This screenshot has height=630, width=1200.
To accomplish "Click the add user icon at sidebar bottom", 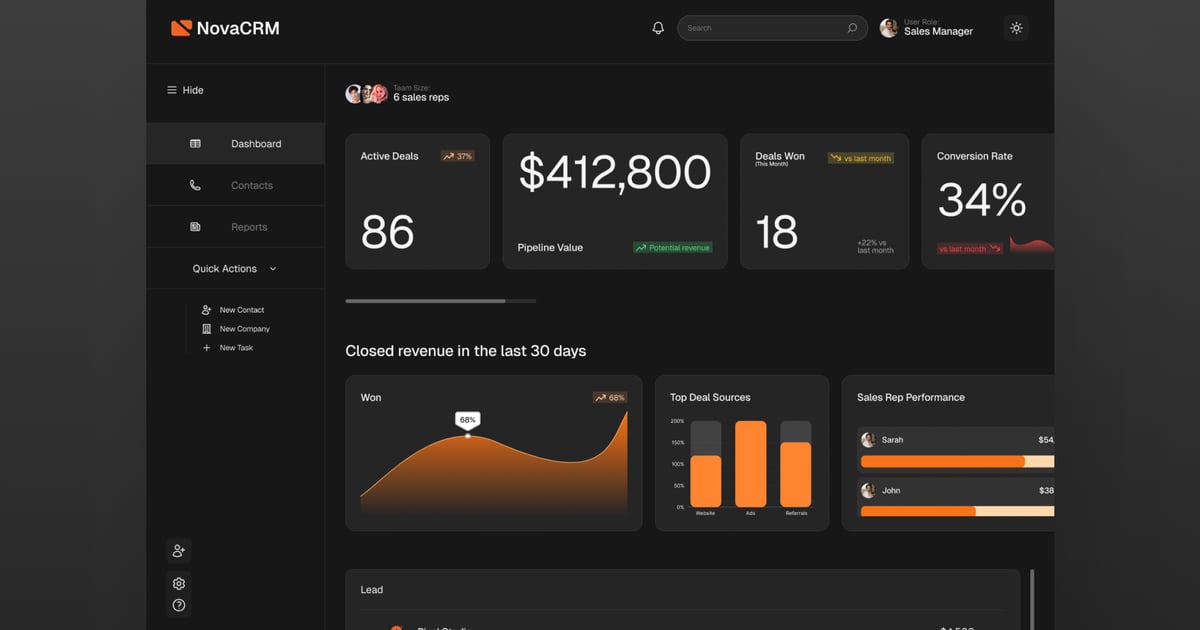I will (x=179, y=551).
